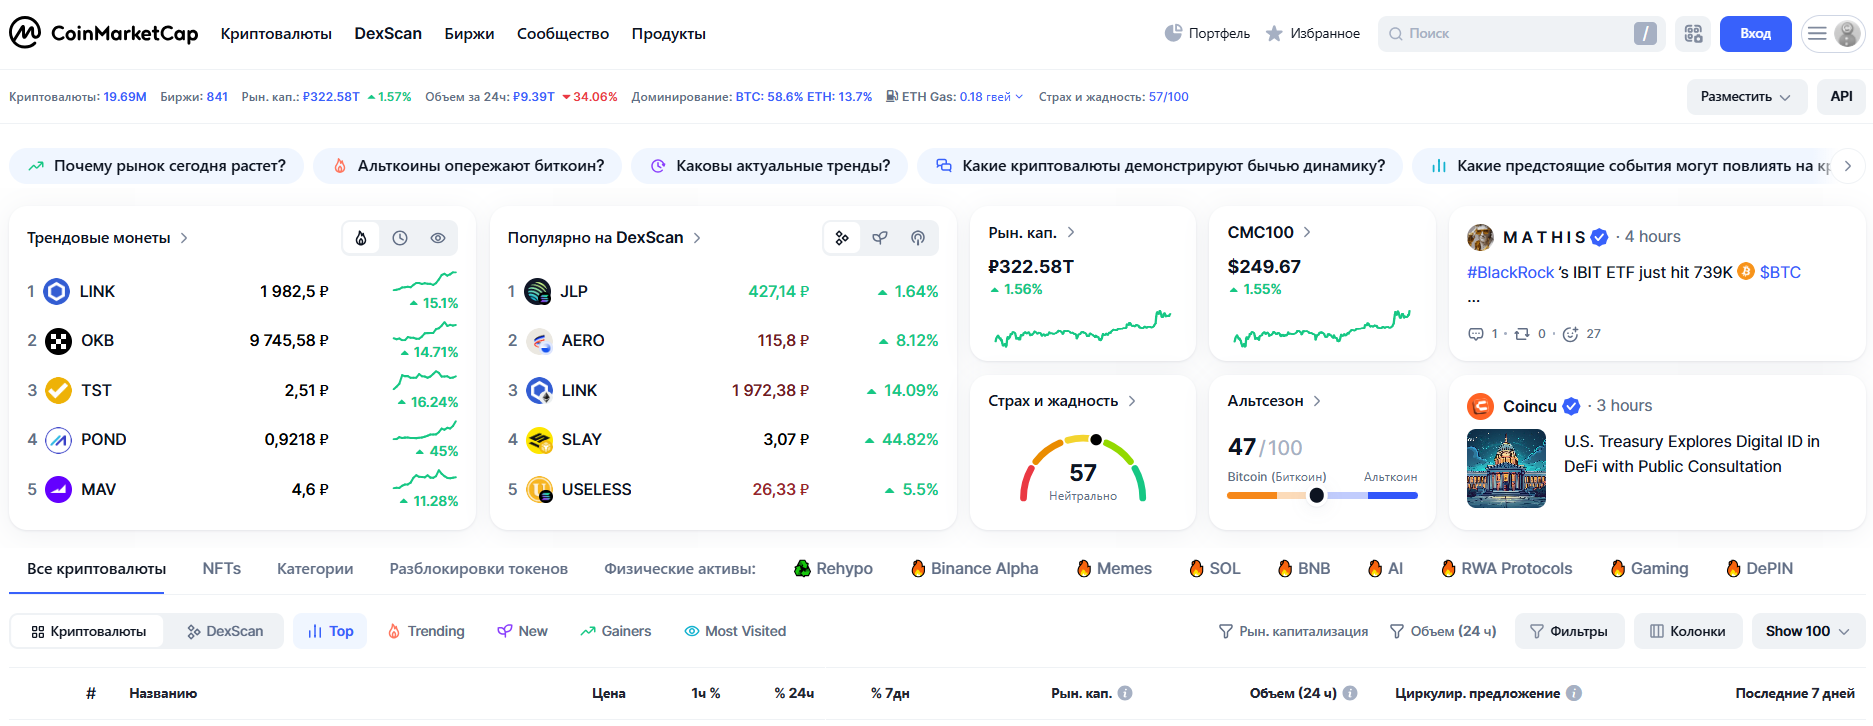The height and width of the screenshot is (726, 1873).
Task: Open the Фильтры button
Action: click(1569, 631)
